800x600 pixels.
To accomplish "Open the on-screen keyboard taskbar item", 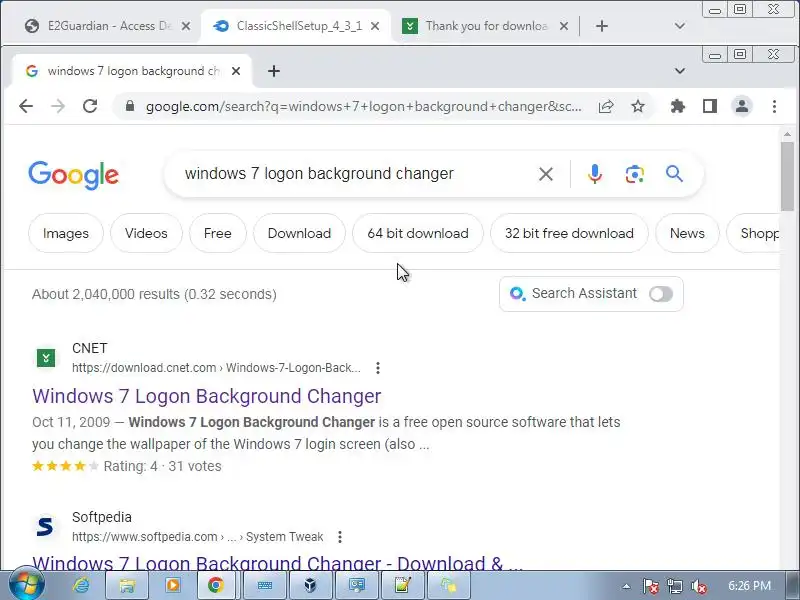I will point(265,585).
